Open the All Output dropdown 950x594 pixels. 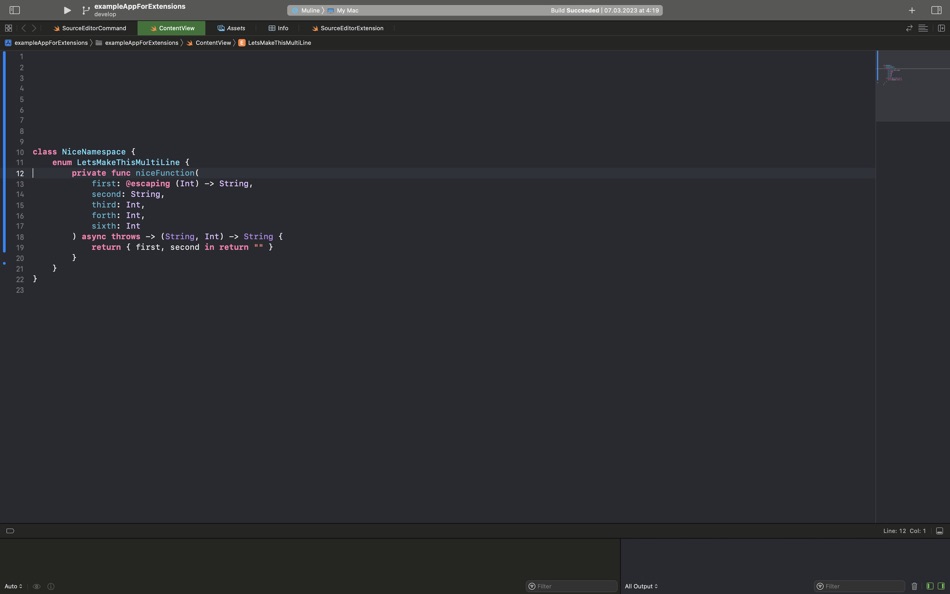[x=641, y=586]
